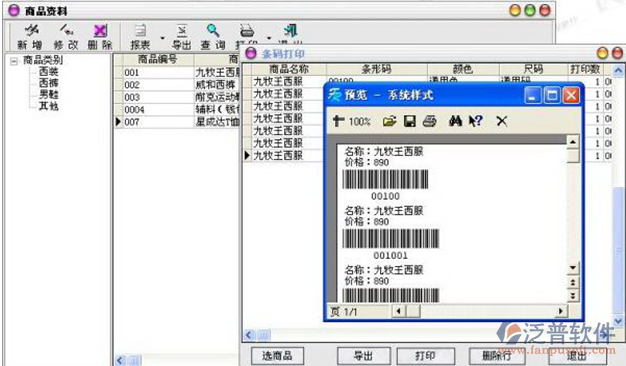Image resolution: width=626 pixels, height=366 pixels.
Task: Open the dropdown arrow beside 报表
Action: click(x=162, y=38)
